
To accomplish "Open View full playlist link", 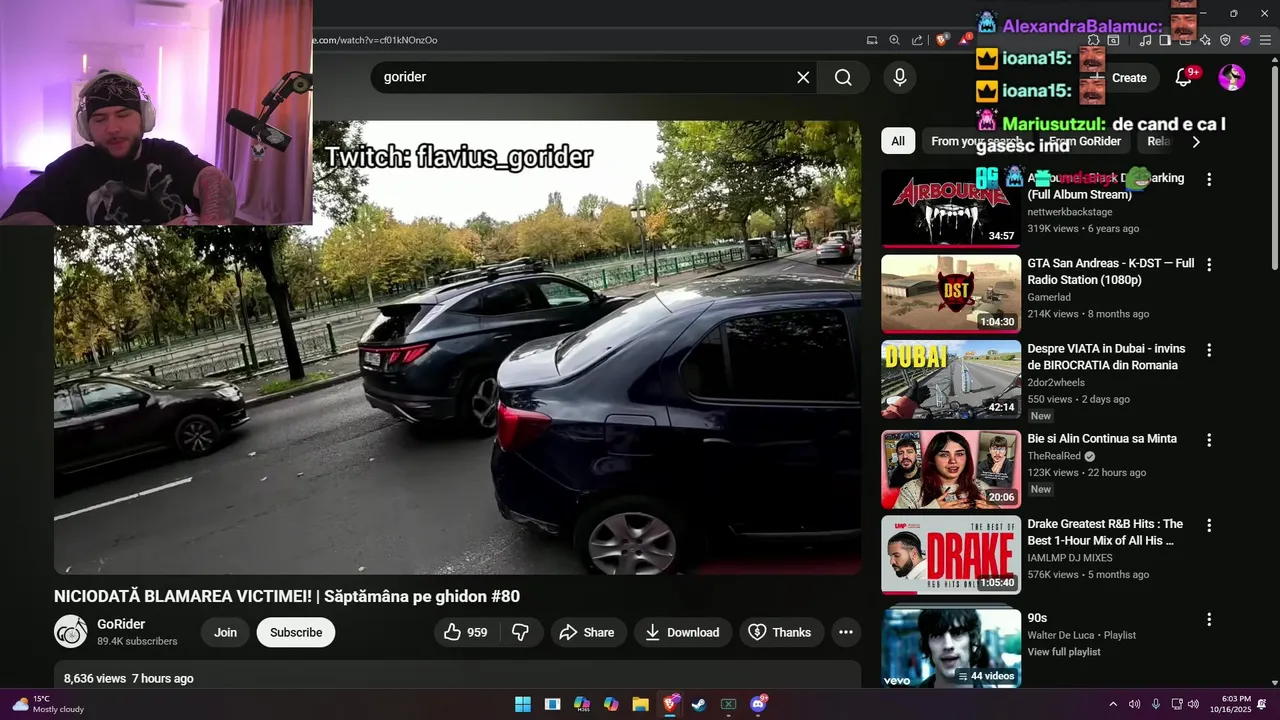I will pyautogui.click(x=1064, y=652).
